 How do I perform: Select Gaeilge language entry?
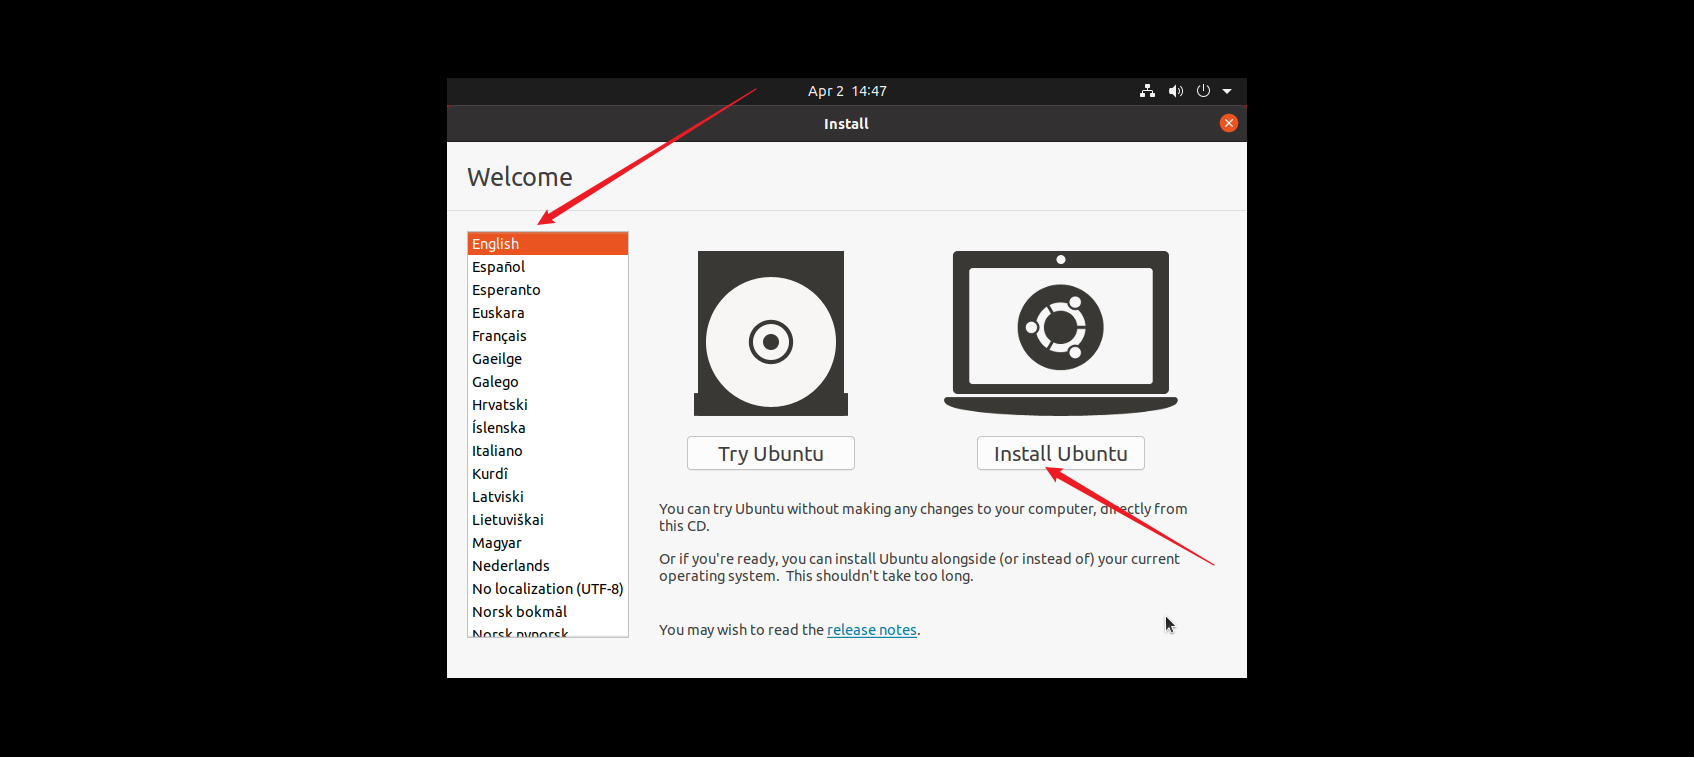pos(548,359)
